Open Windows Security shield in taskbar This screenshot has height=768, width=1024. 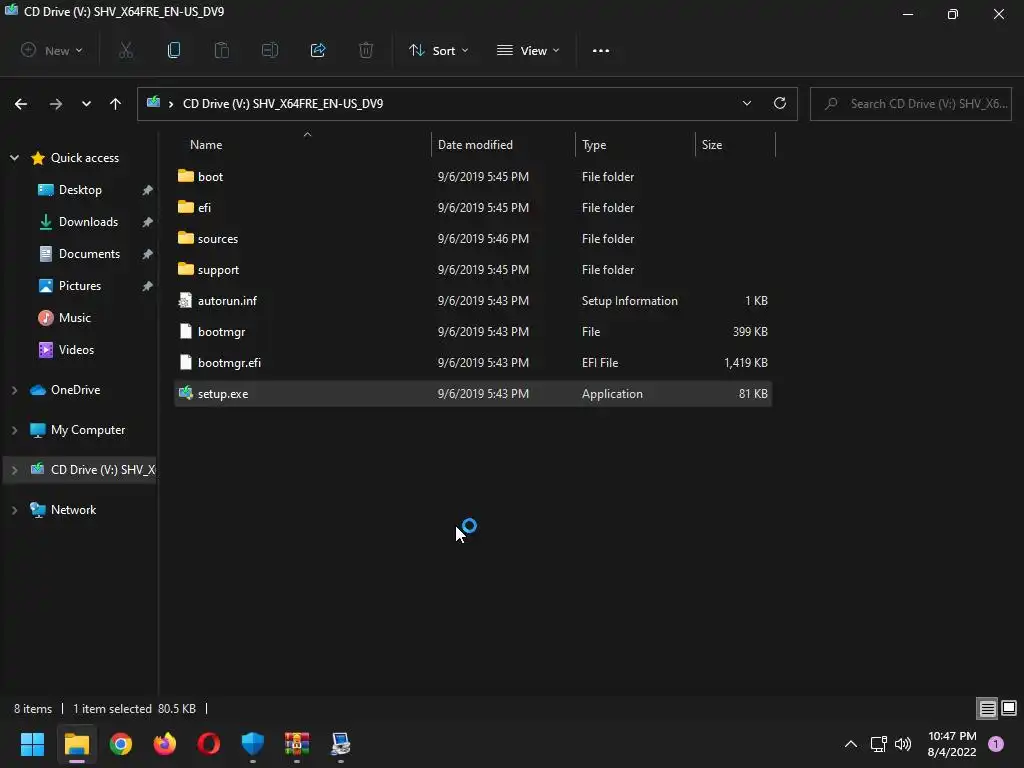[253, 744]
